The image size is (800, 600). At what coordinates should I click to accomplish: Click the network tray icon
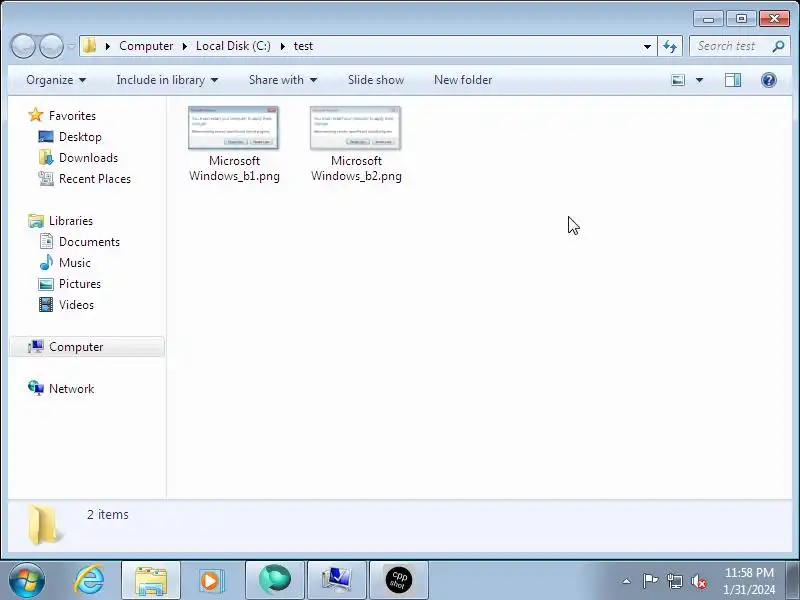(674, 581)
